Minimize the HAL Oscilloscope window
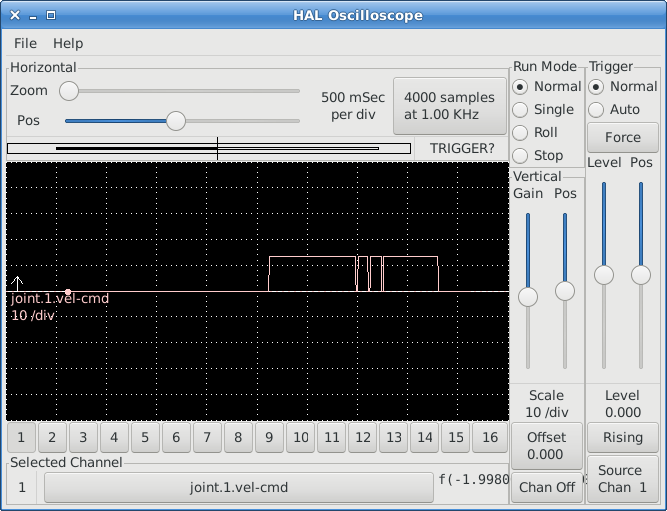The height and width of the screenshot is (511, 667). pos(33,16)
